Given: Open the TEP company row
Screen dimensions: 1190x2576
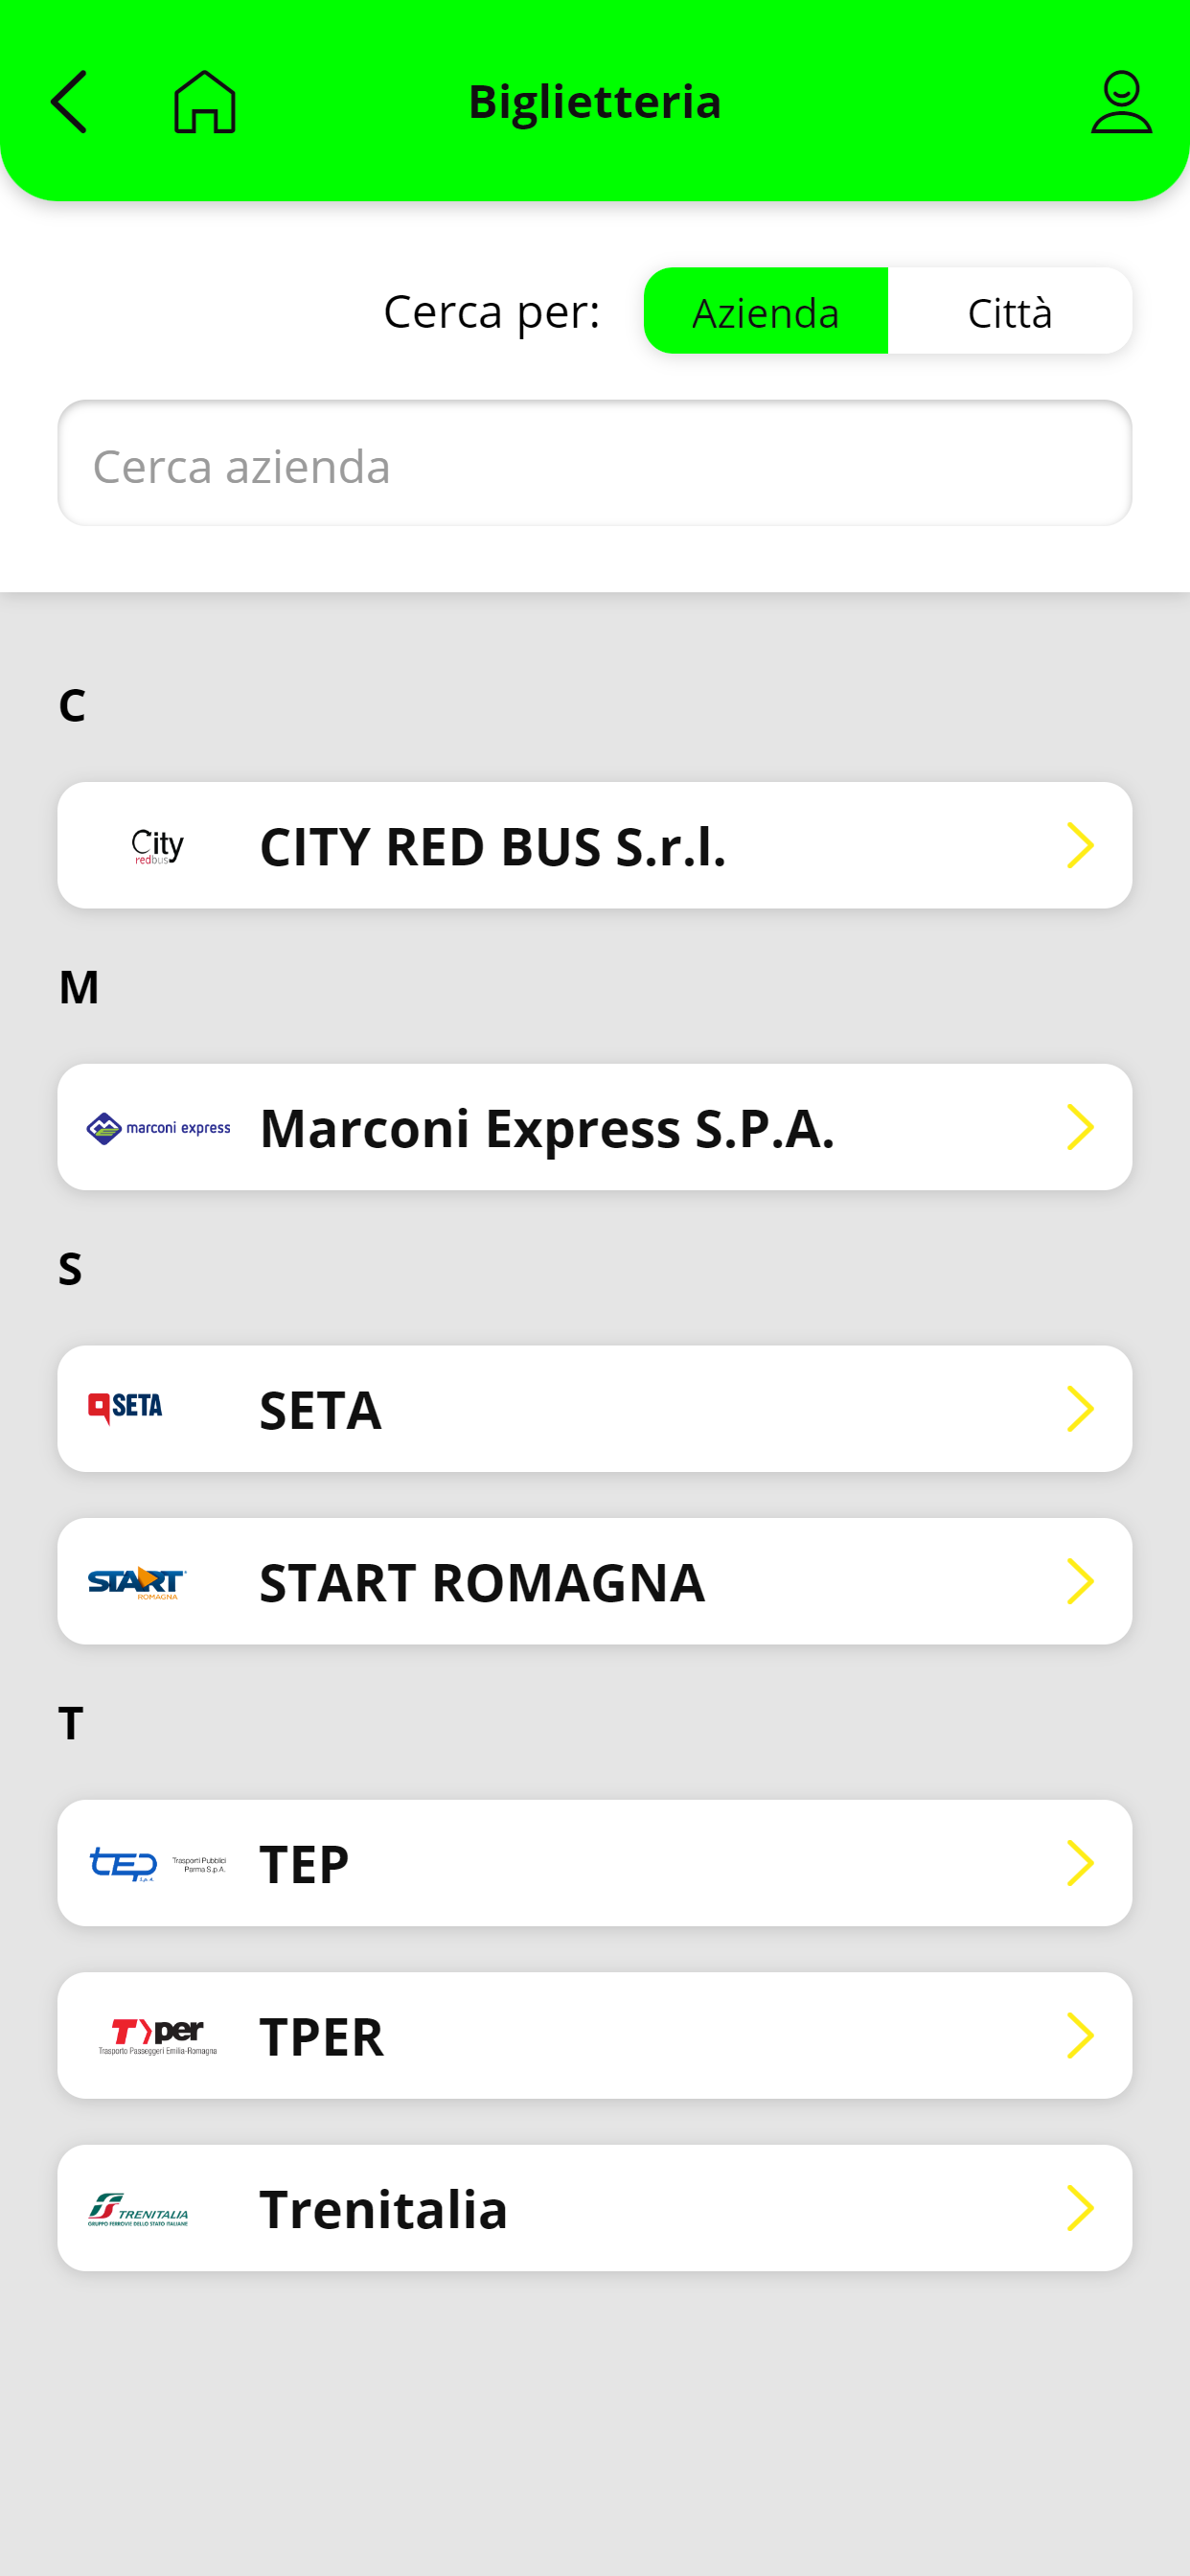Looking at the screenshot, I should click(x=594, y=1864).
